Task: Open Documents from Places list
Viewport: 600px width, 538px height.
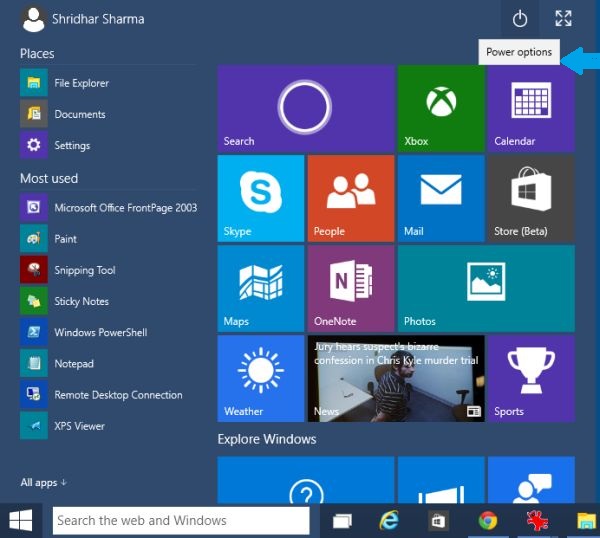Action: coord(109,114)
